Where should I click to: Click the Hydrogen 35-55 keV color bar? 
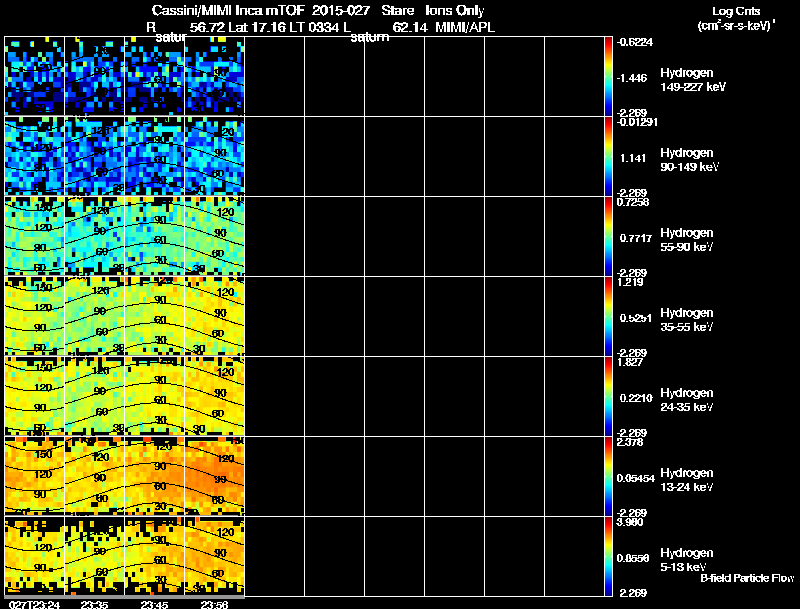(x=609, y=316)
